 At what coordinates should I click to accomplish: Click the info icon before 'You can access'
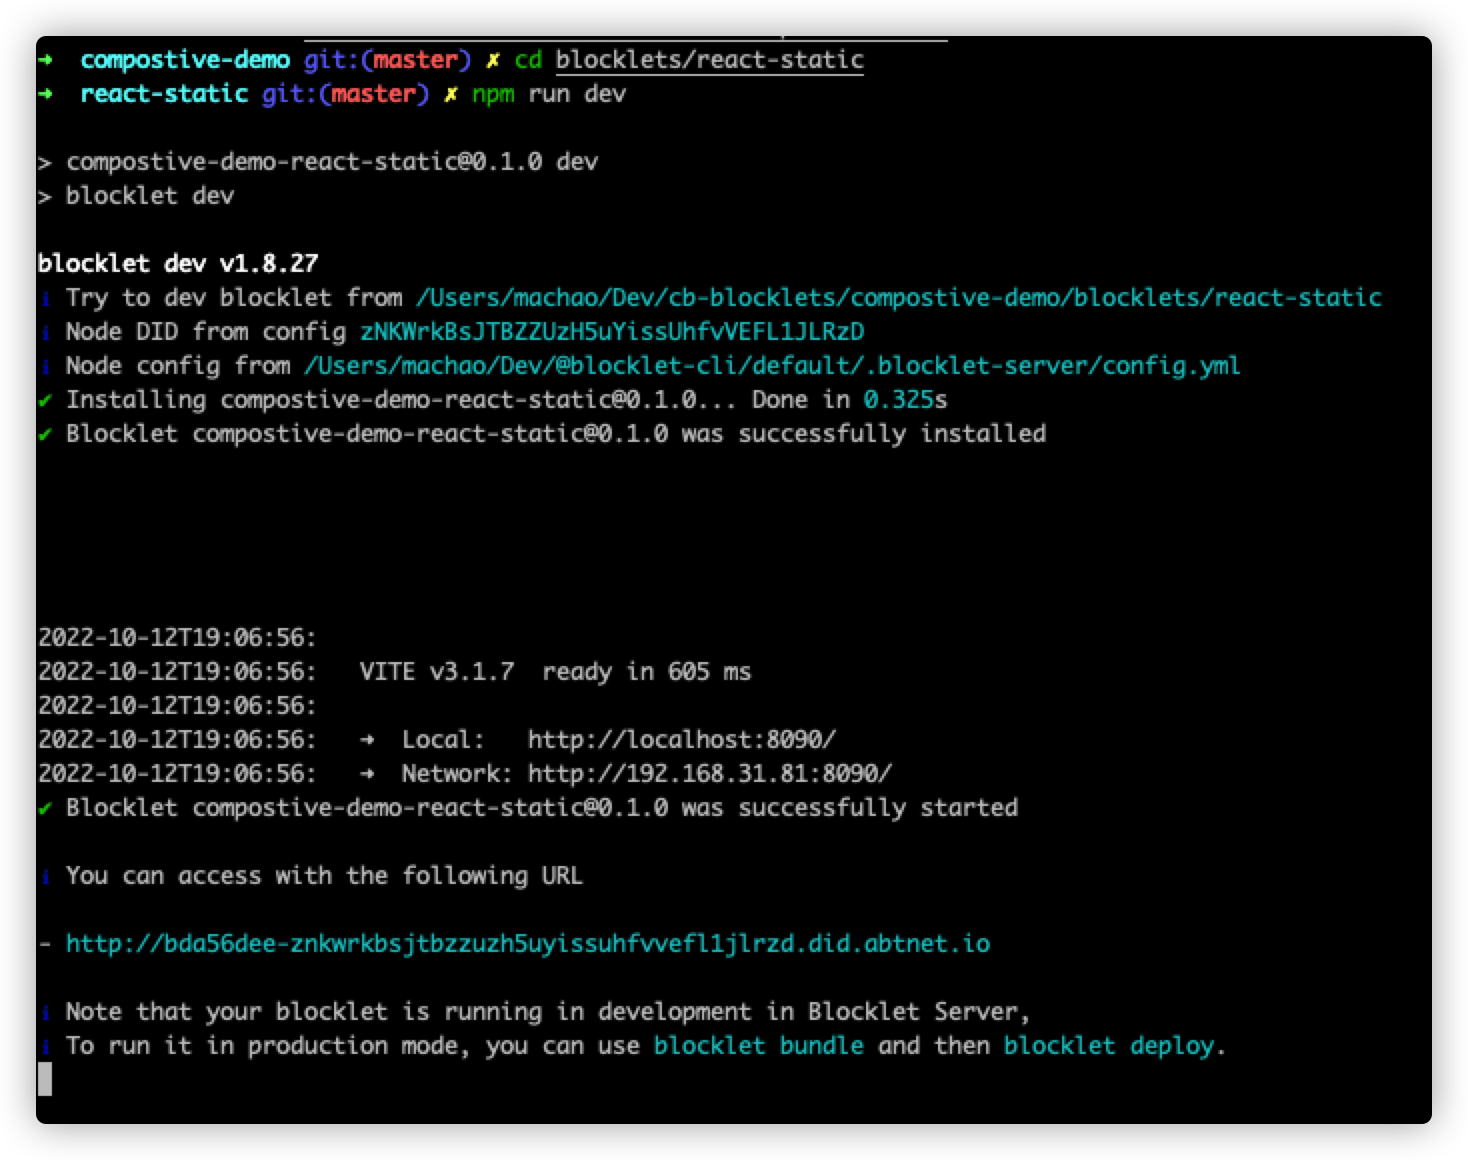coord(45,876)
